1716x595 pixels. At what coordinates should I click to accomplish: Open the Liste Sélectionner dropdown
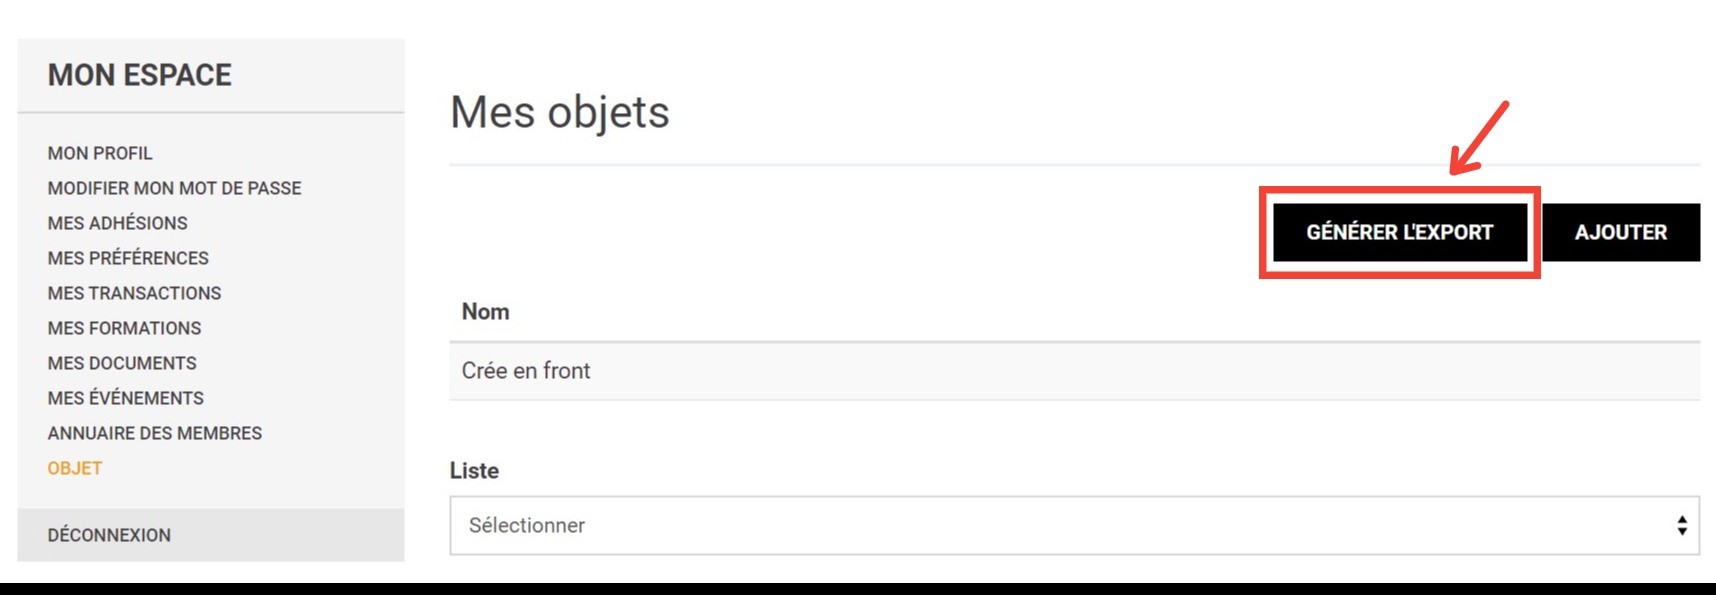pos(1074,525)
